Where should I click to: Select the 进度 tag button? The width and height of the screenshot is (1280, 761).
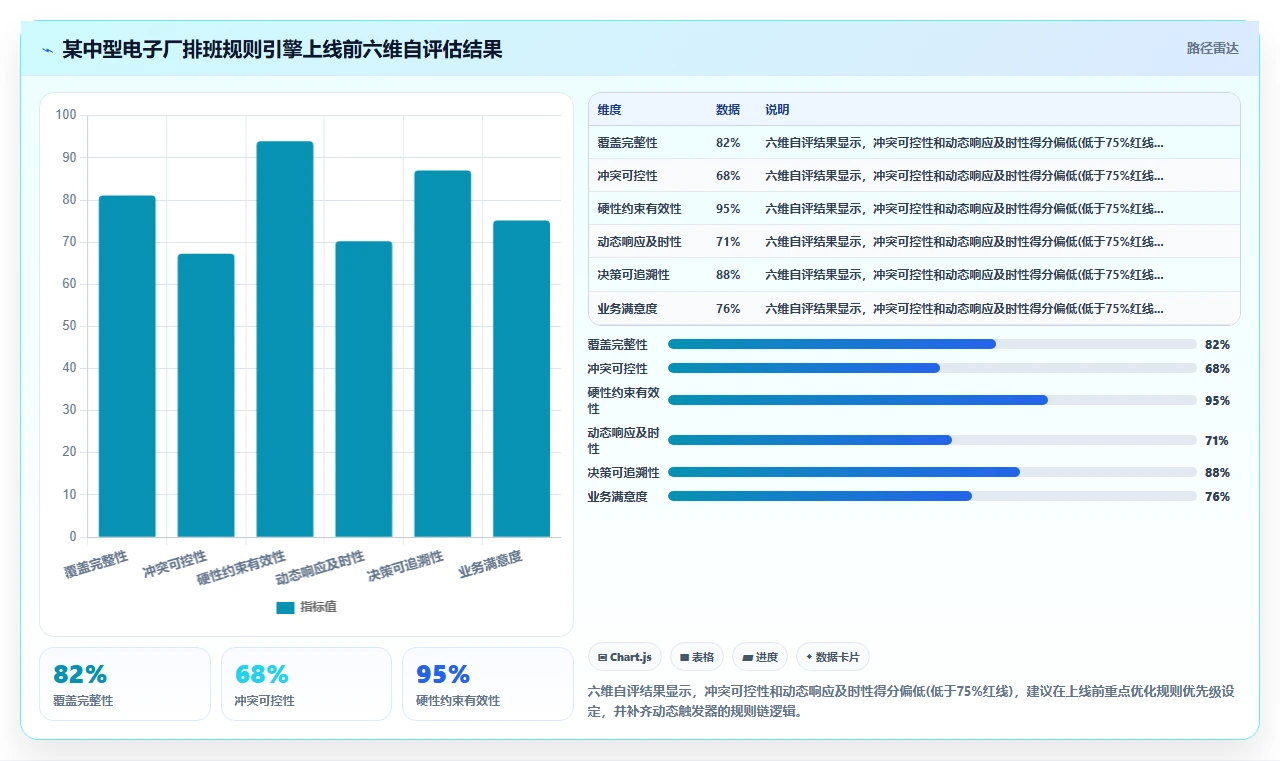tap(760, 657)
